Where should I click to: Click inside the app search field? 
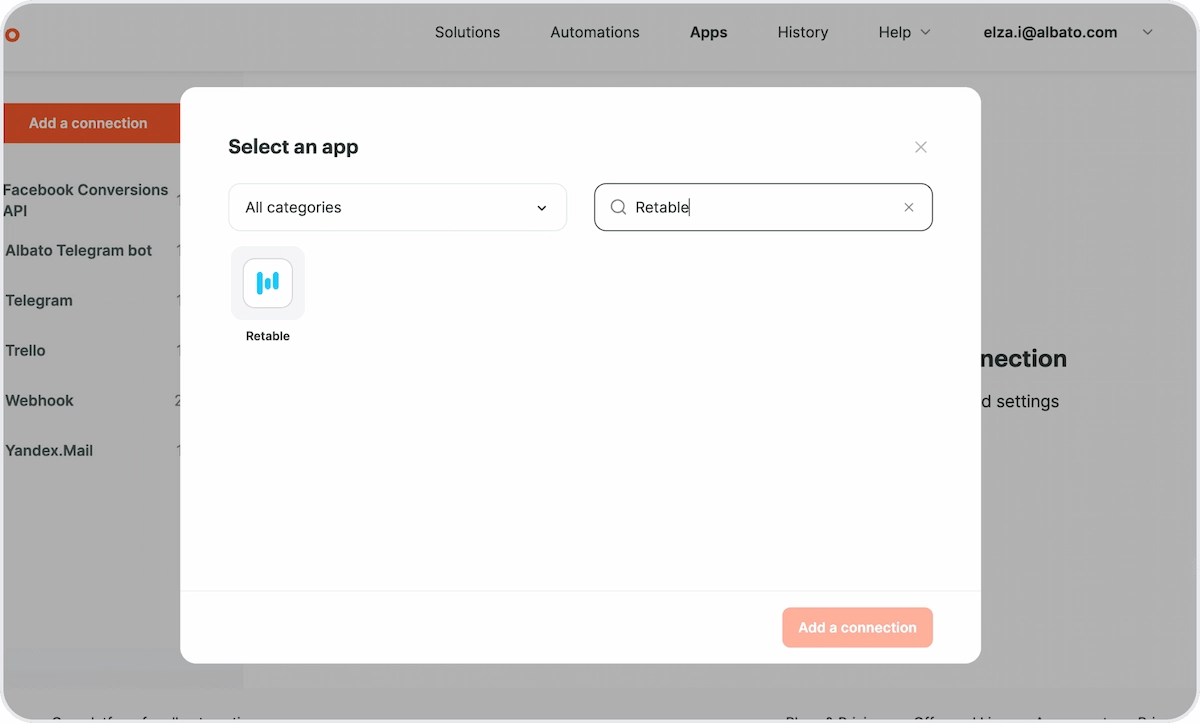point(763,207)
